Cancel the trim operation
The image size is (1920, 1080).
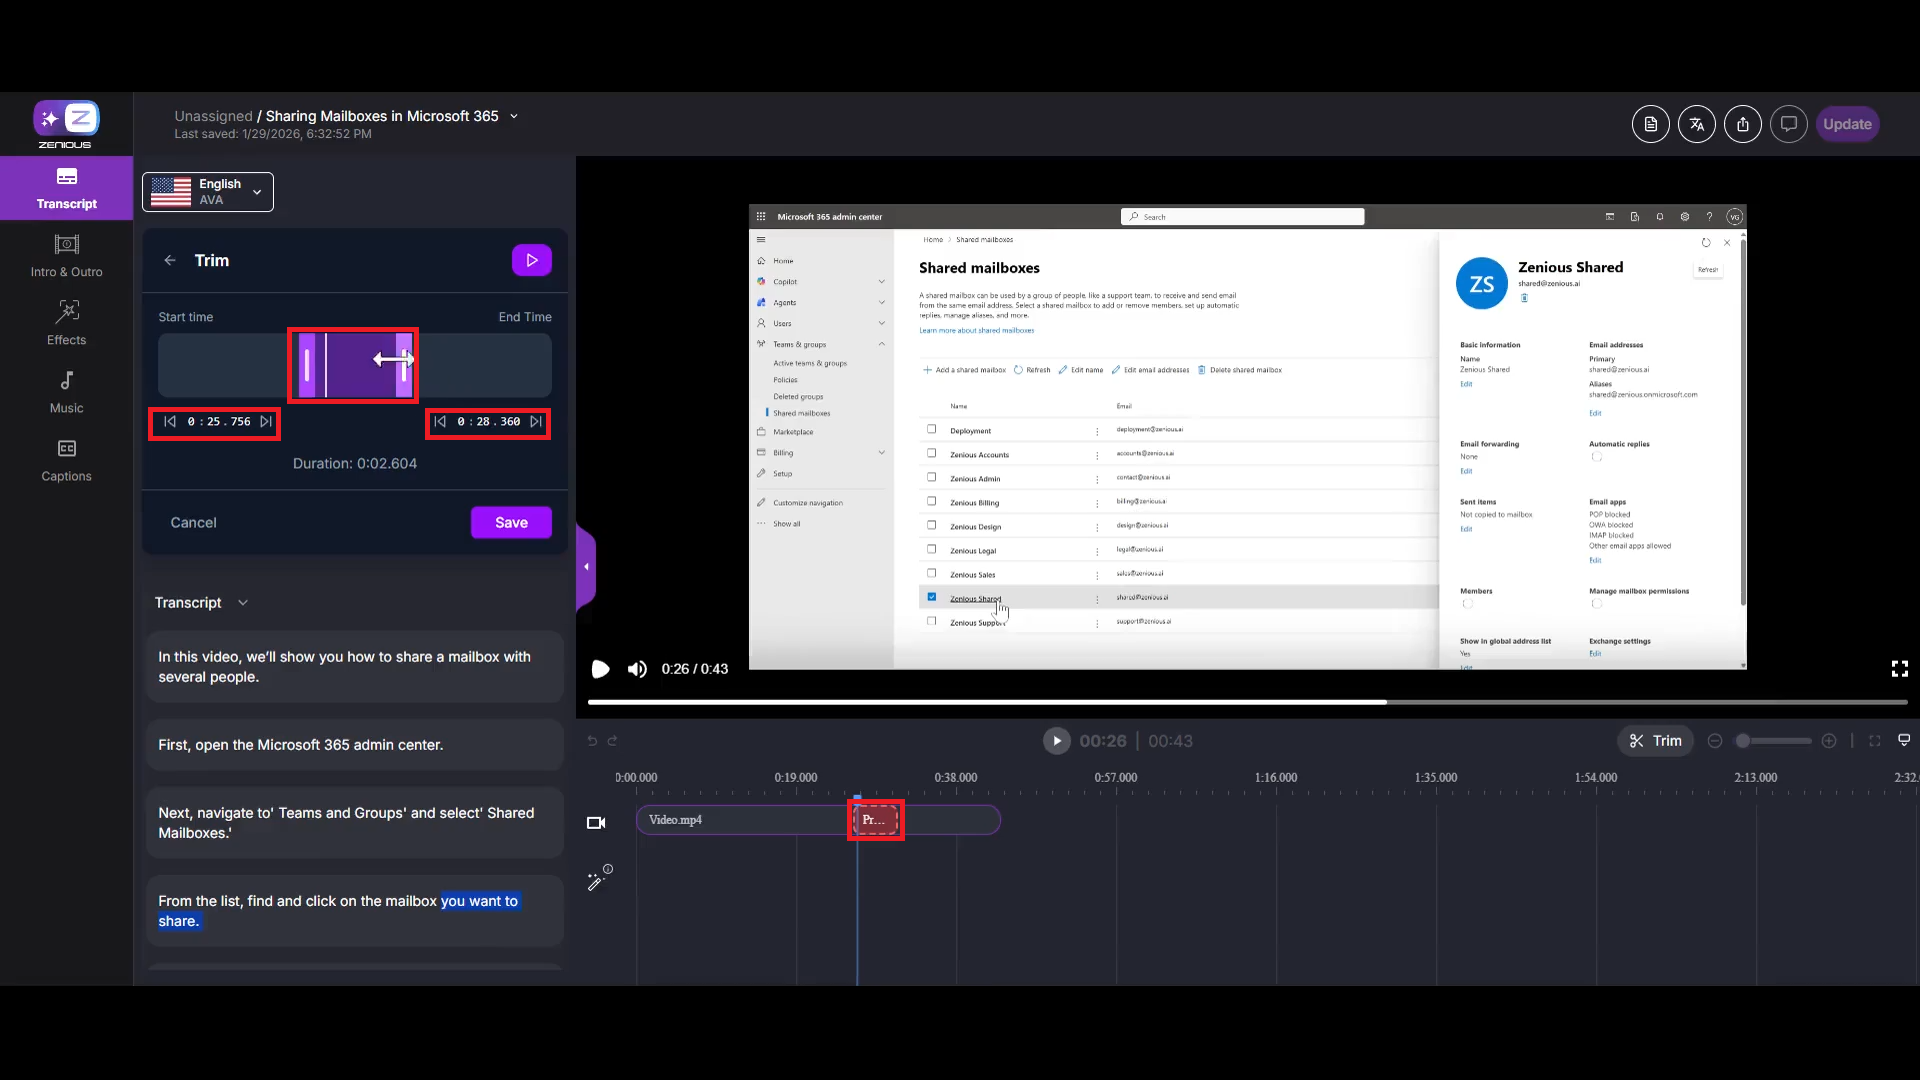193,522
